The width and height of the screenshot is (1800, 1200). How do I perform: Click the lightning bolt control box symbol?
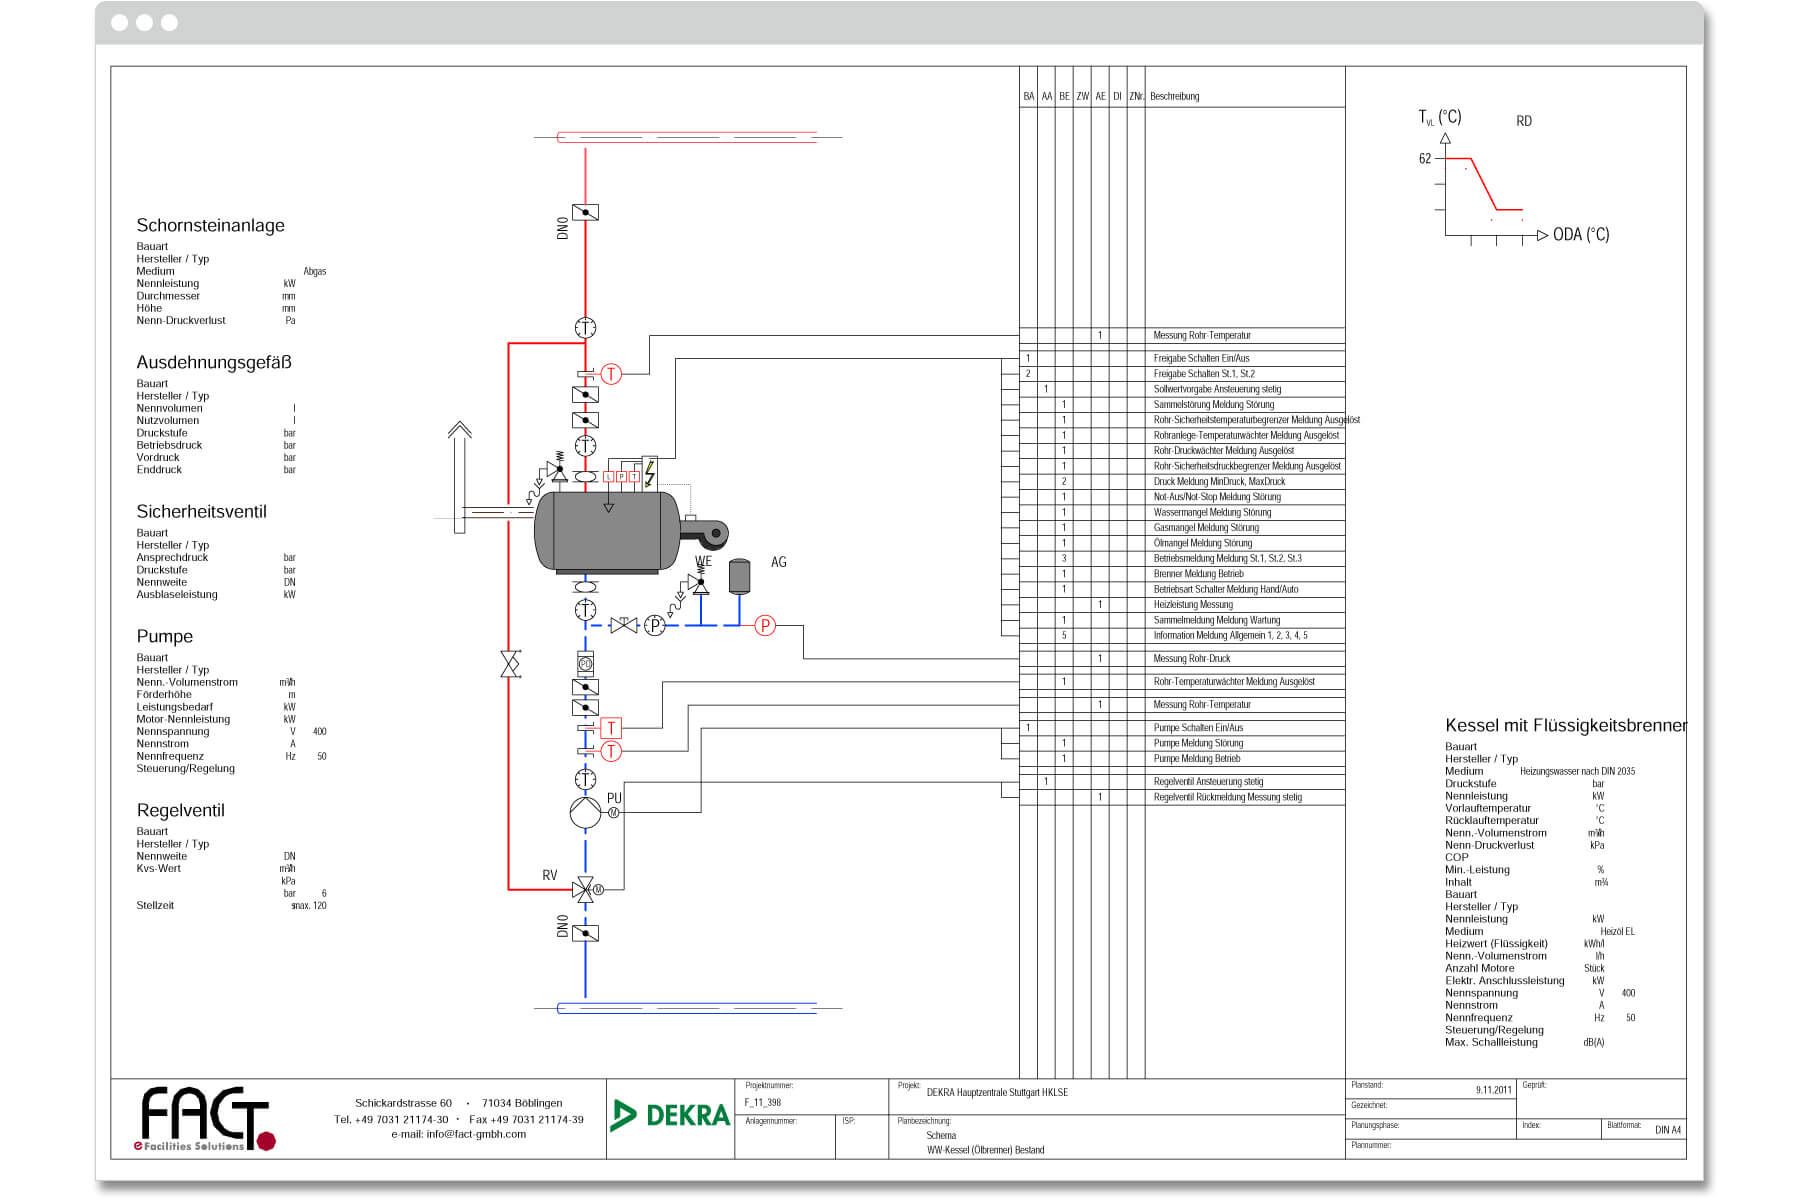click(650, 472)
